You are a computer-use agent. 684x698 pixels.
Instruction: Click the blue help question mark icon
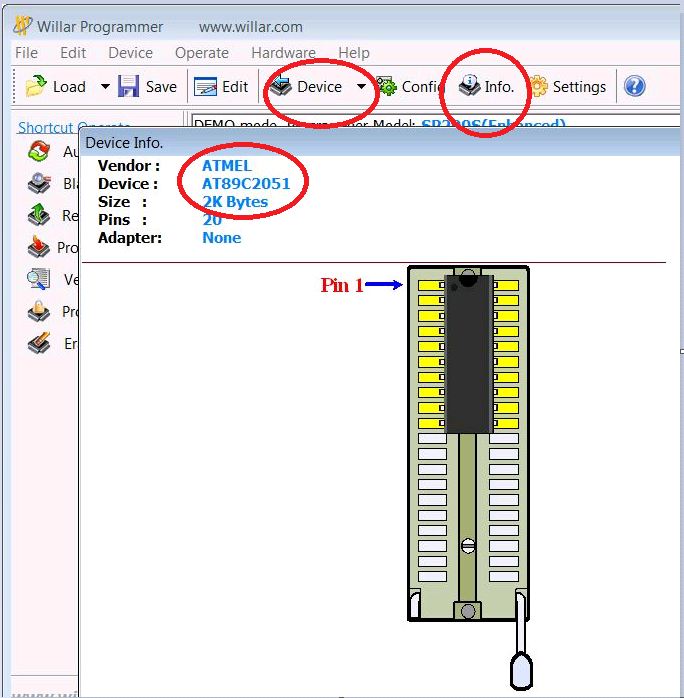pos(635,86)
